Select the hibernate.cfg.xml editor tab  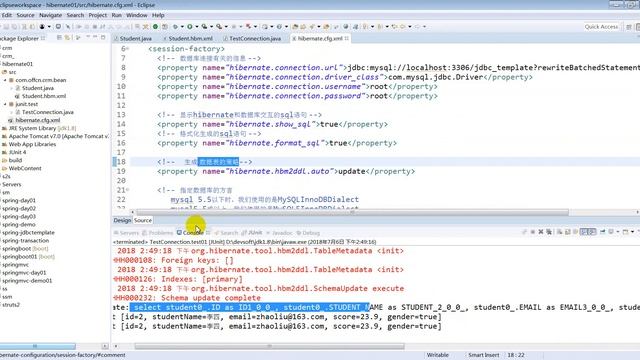(320, 38)
